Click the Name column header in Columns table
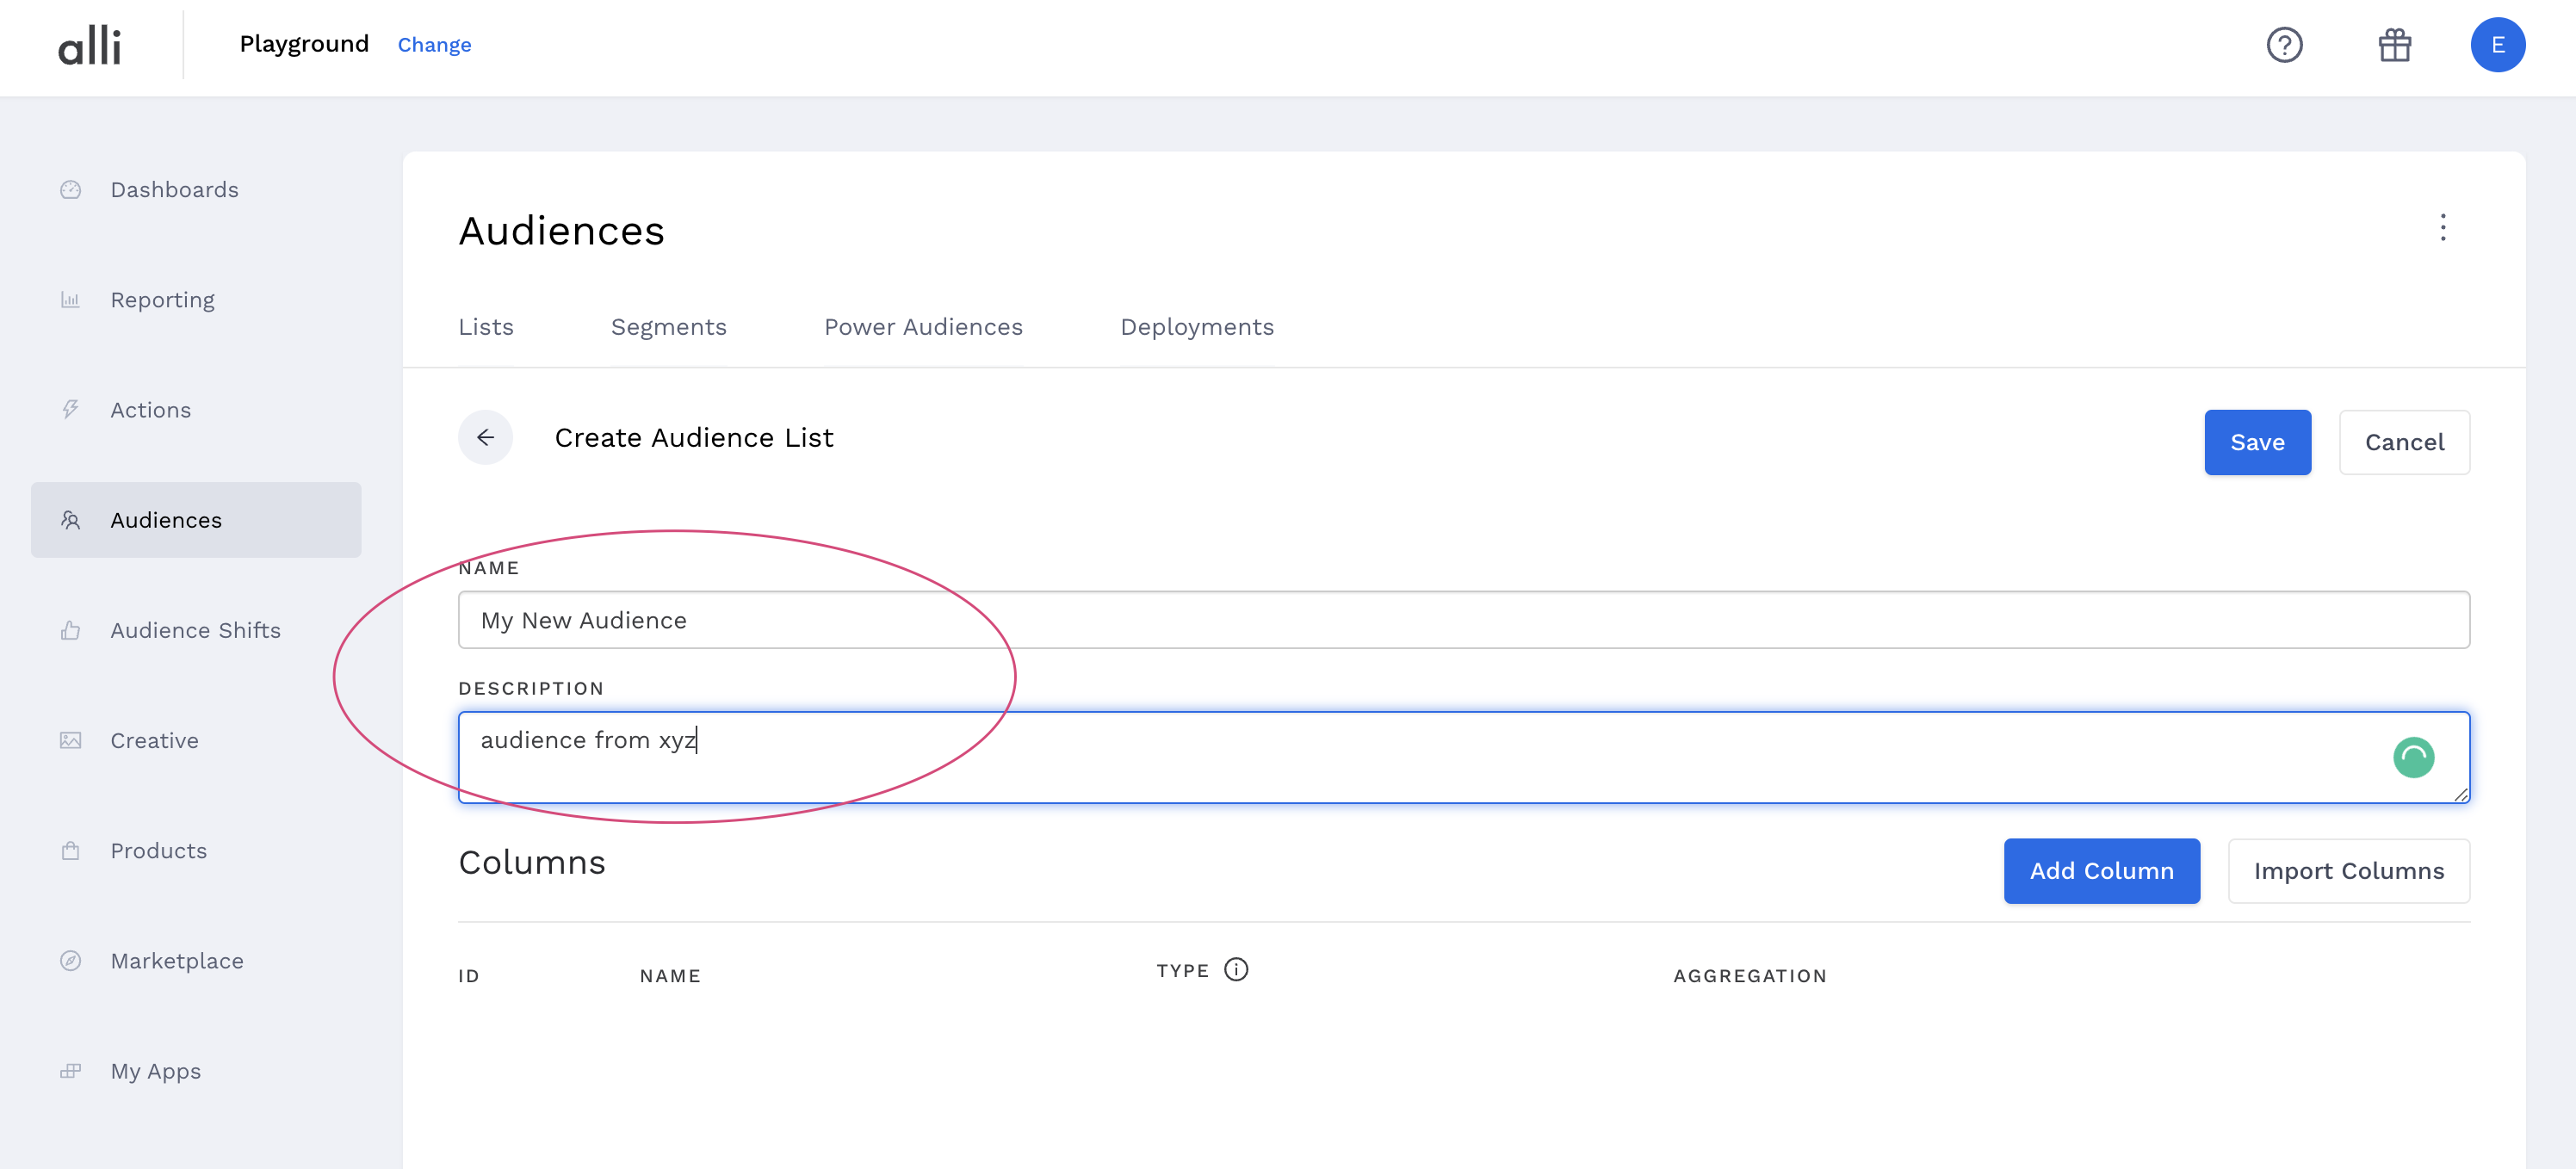Screen dimensions: 2576x1169 (670, 976)
